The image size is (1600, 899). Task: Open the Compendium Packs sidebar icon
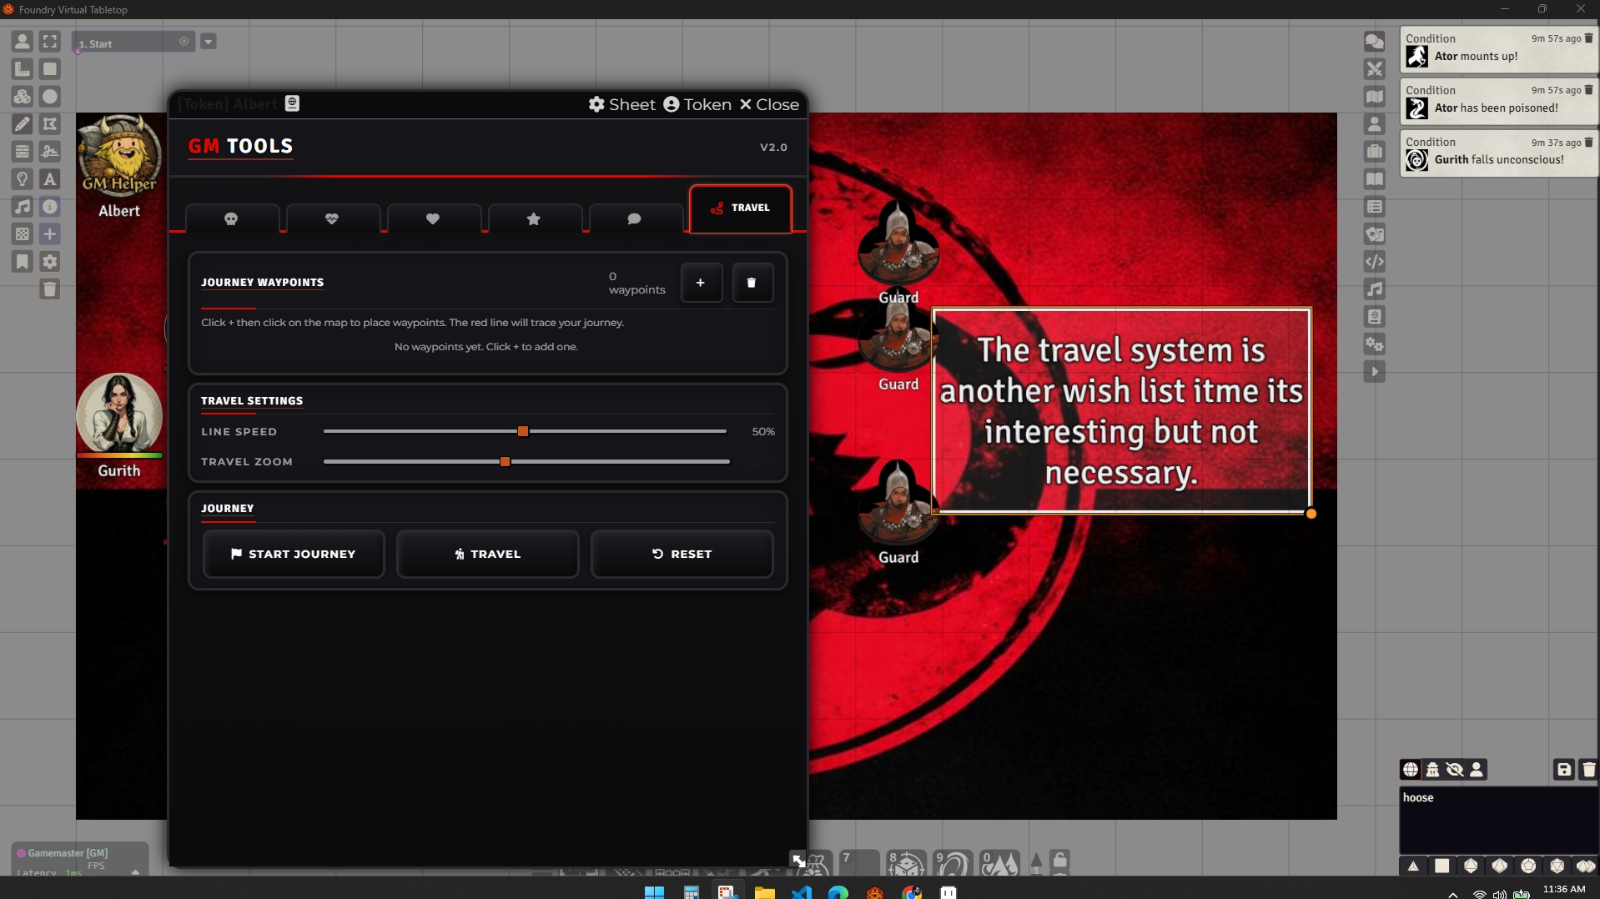click(1375, 317)
